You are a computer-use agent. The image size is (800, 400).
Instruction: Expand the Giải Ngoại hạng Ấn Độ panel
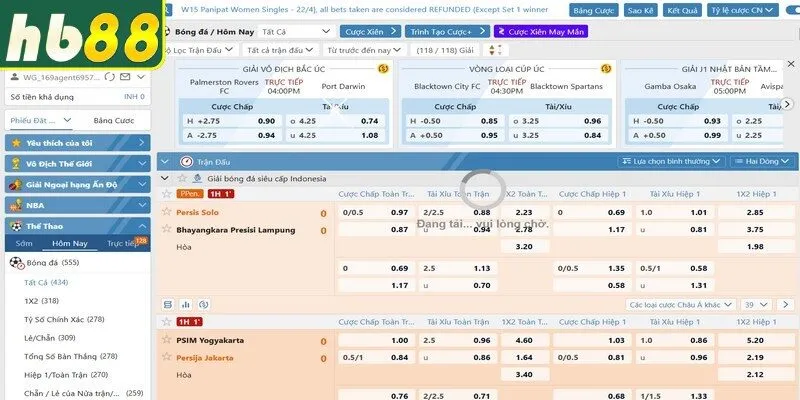tap(78, 185)
